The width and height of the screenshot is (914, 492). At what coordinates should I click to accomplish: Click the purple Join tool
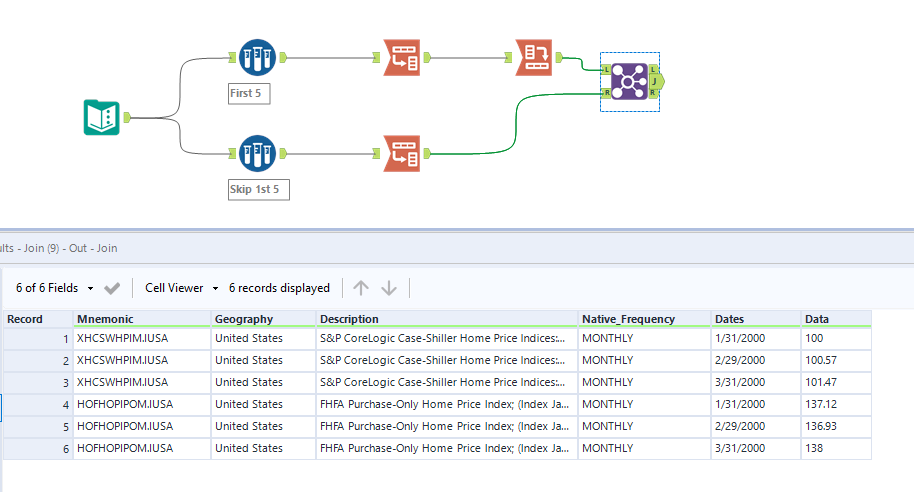pyautogui.click(x=629, y=81)
